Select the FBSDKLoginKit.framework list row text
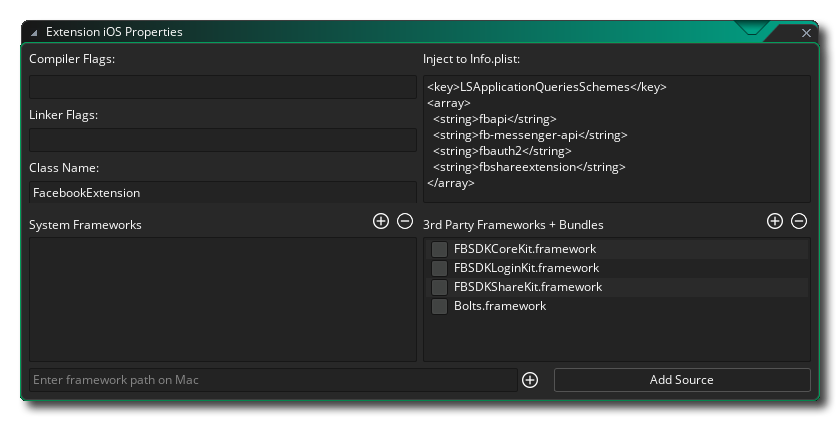 click(x=527, y=268)
